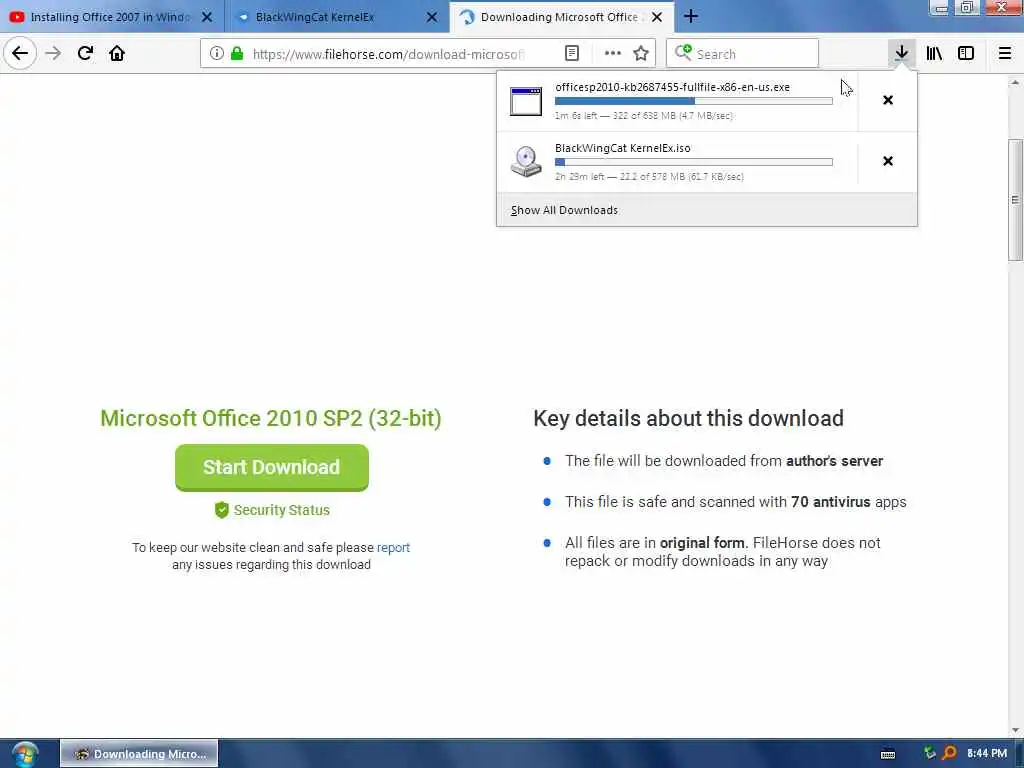Click officesp2010-kb2687455-fullfile-x86-en-us.exe filename

pos(673,87)
